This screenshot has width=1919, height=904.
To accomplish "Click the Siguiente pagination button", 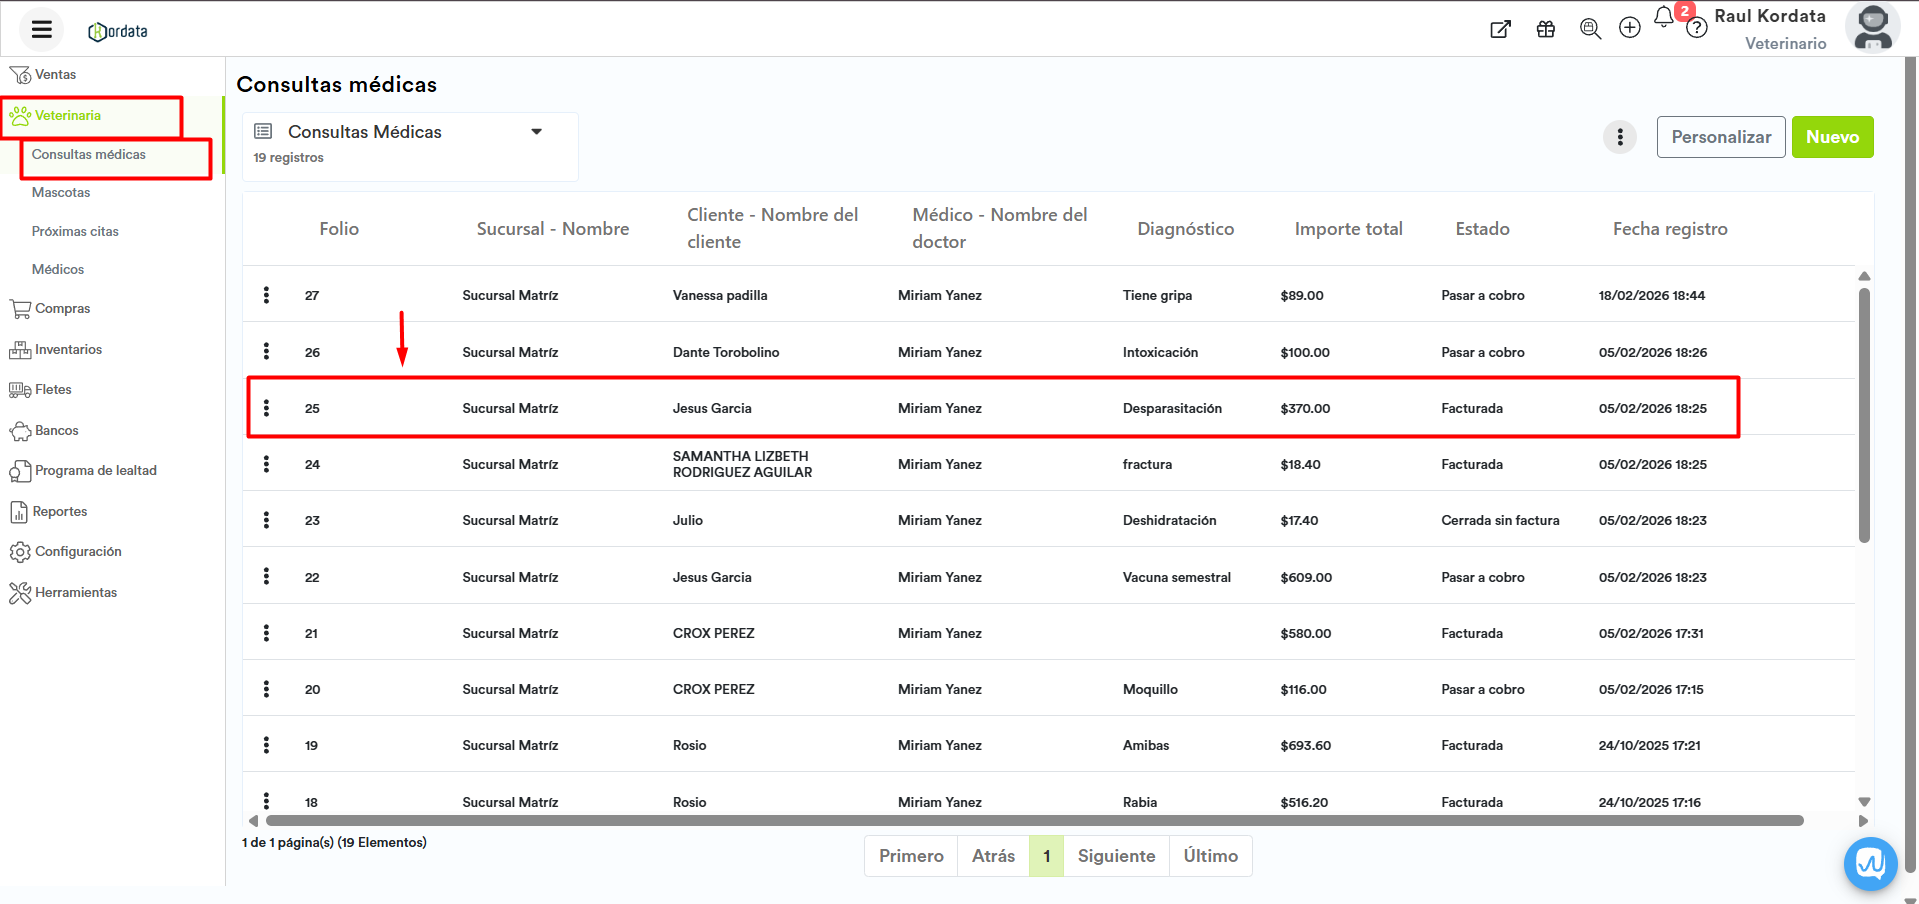I will pos(1116,856).
